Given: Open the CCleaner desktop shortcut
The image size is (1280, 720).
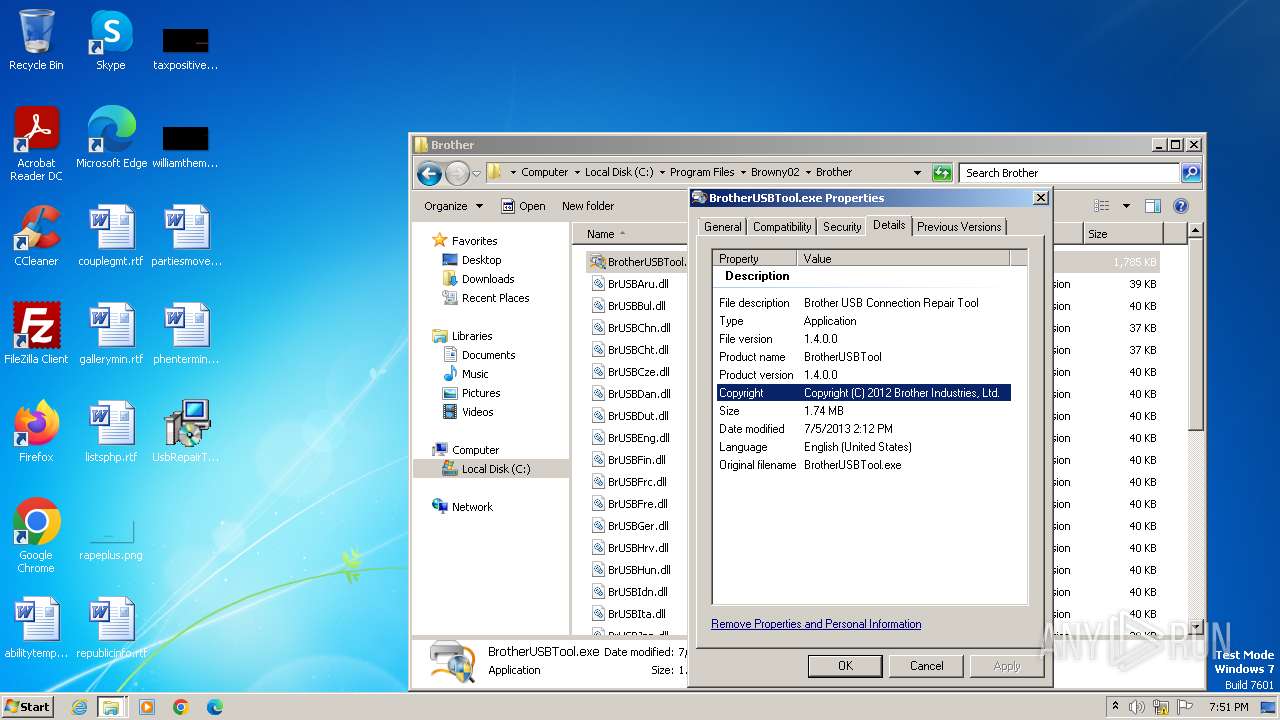Looking at the screenshot, I should [x=36, y=236].
